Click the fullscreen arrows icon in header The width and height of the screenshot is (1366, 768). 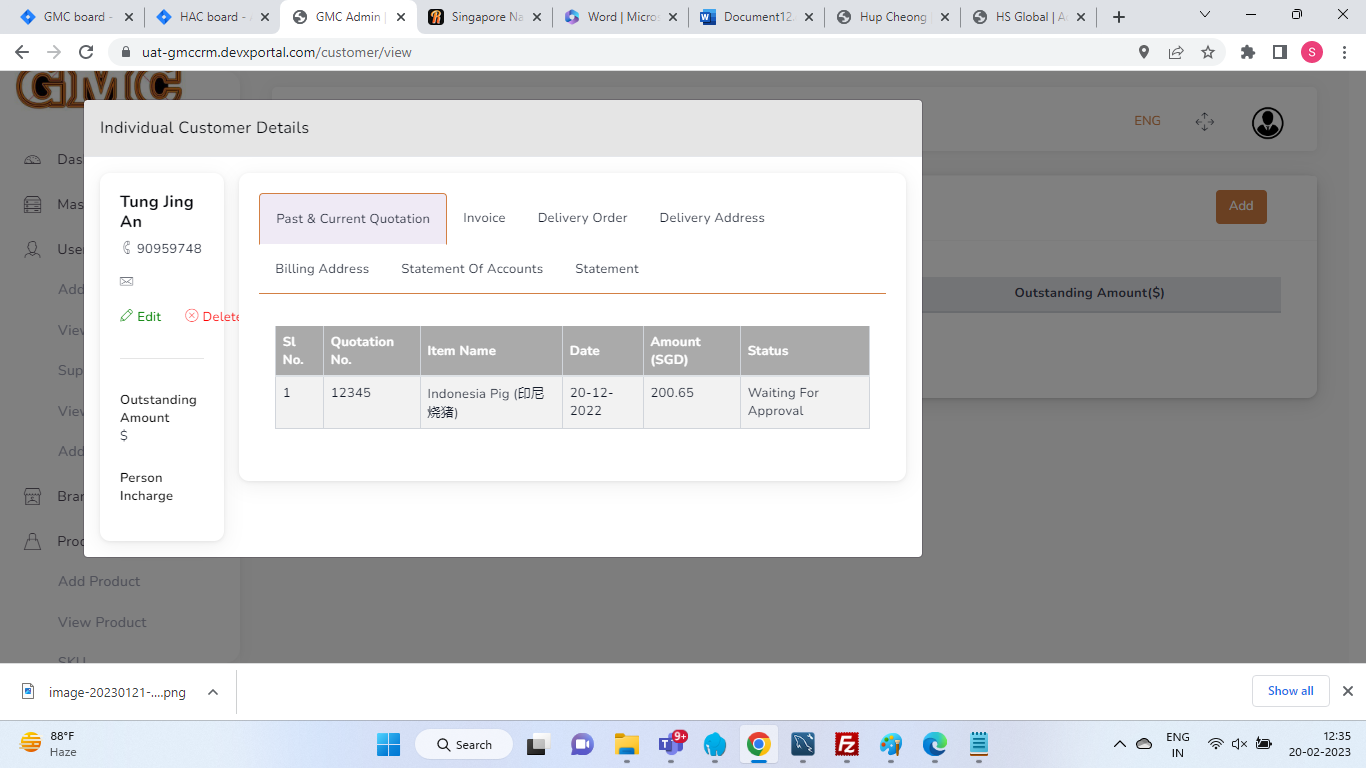click(x=1204, y=122)
